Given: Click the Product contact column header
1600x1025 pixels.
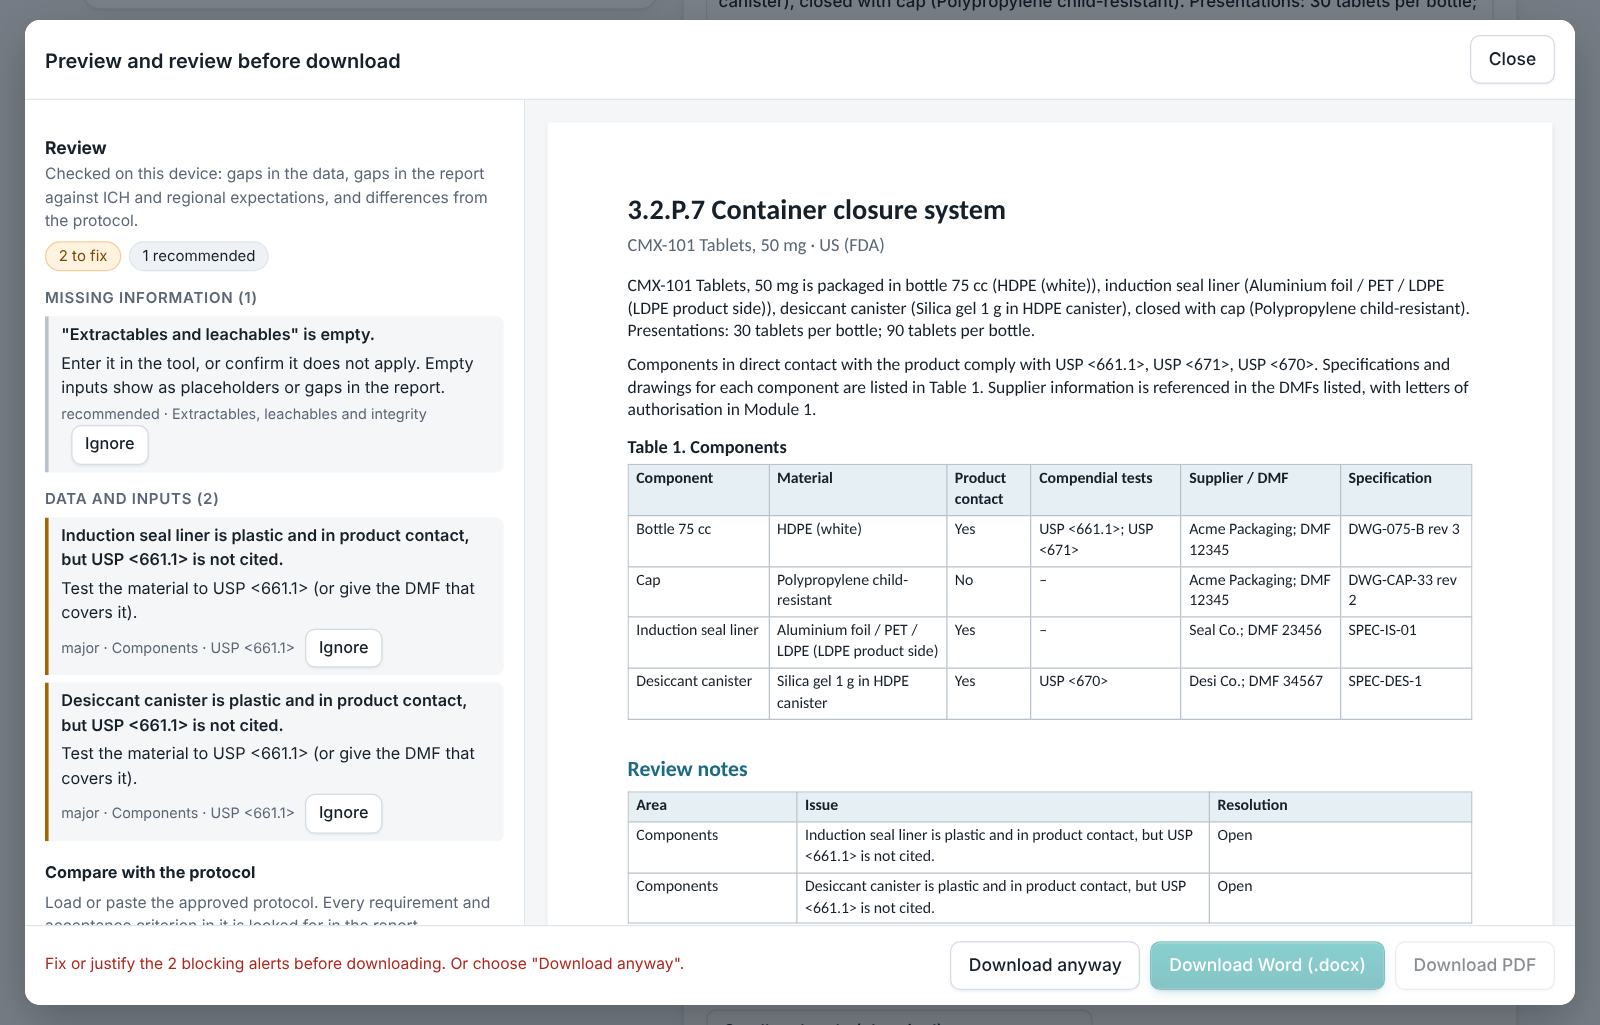Looking at the screenshot, I should [x=988, y=490].
